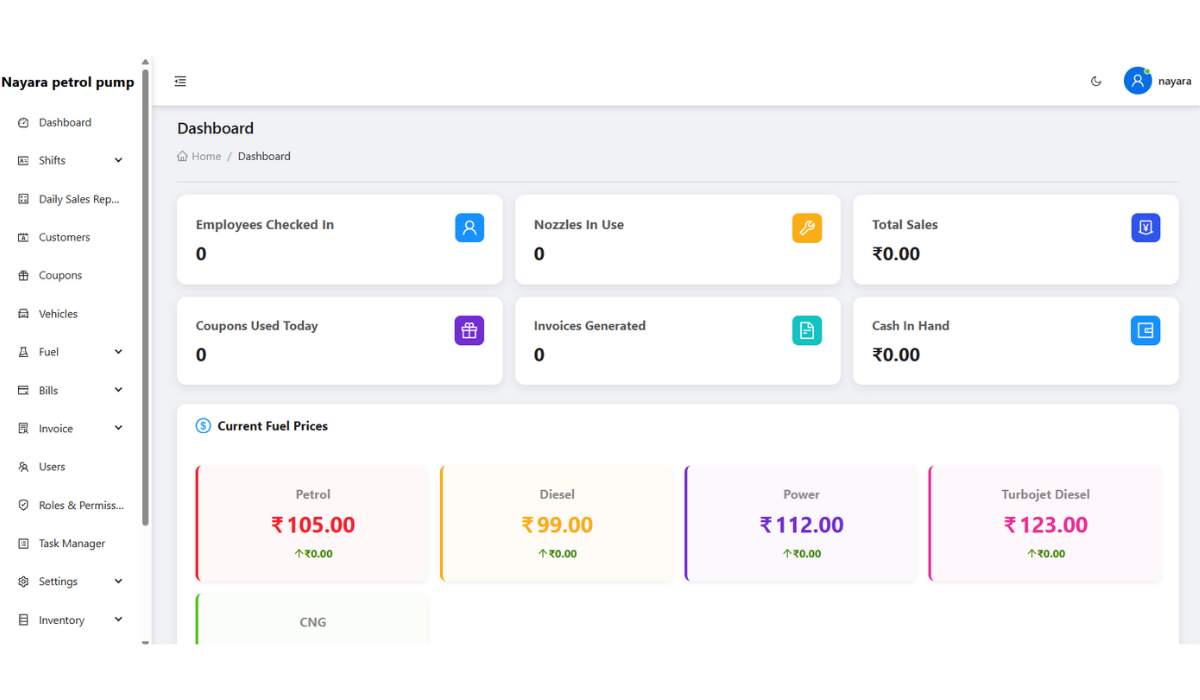Click the Total Sales ₹0.00 value
Viewport: 1200px width, 700px height.
click(x=896, y=254)
